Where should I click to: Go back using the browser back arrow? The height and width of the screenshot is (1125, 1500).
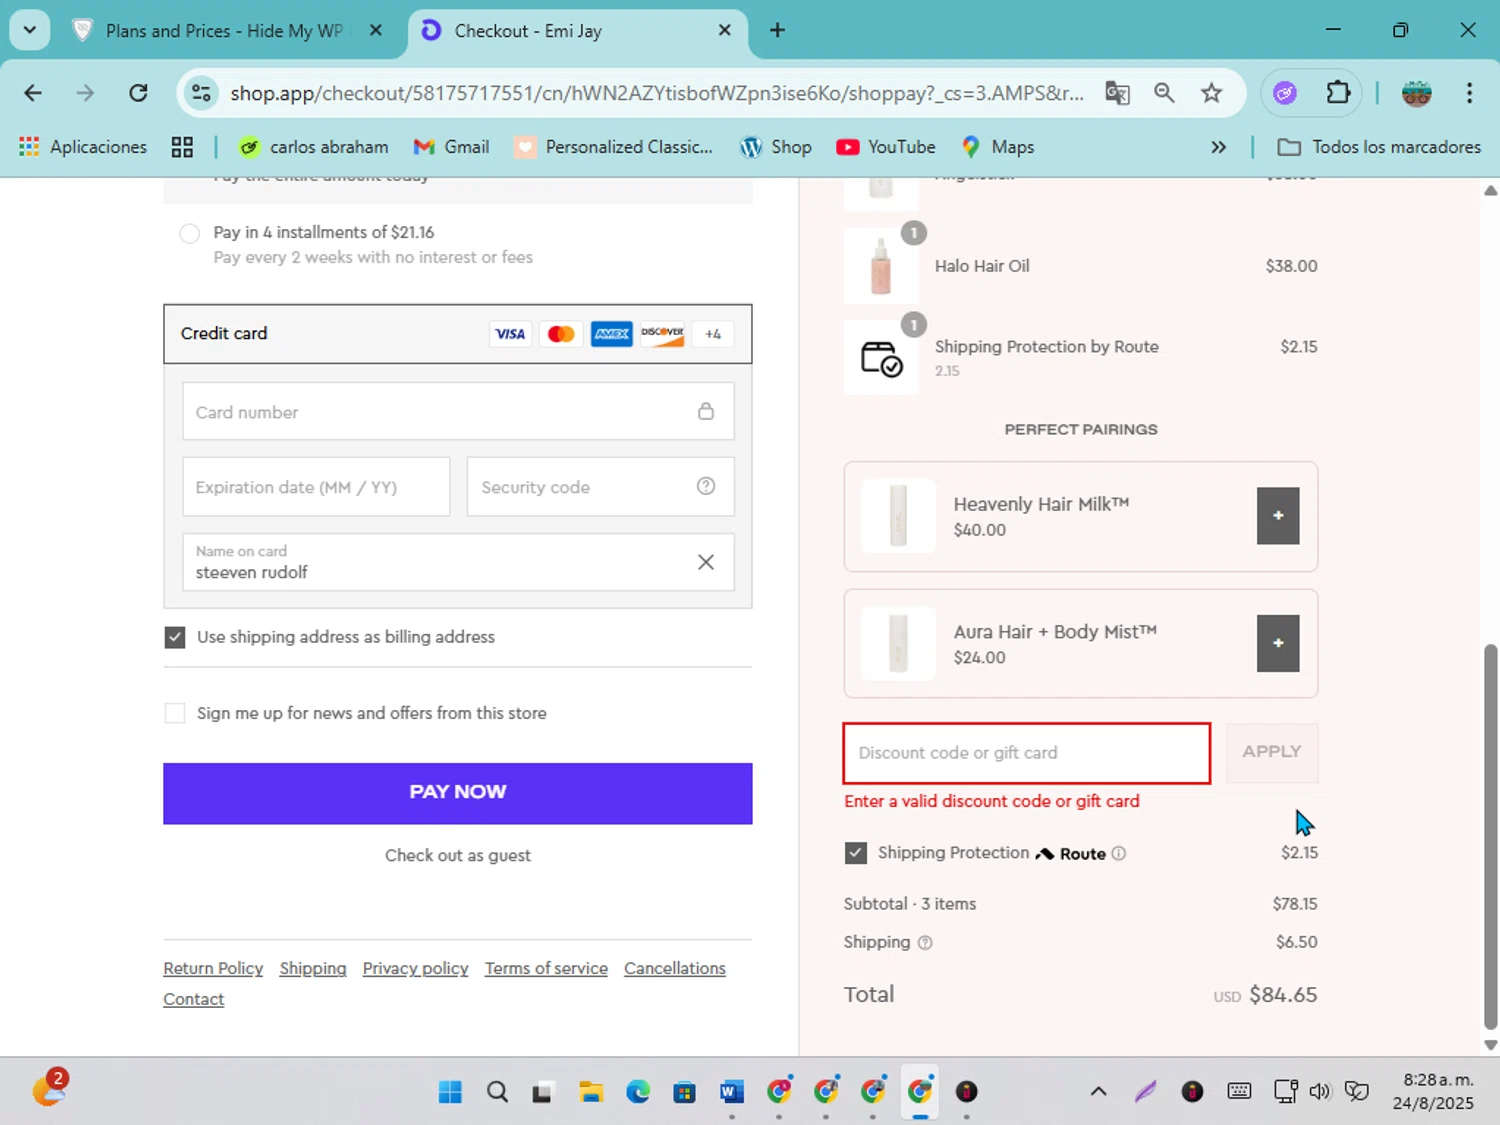click(33, 93)
